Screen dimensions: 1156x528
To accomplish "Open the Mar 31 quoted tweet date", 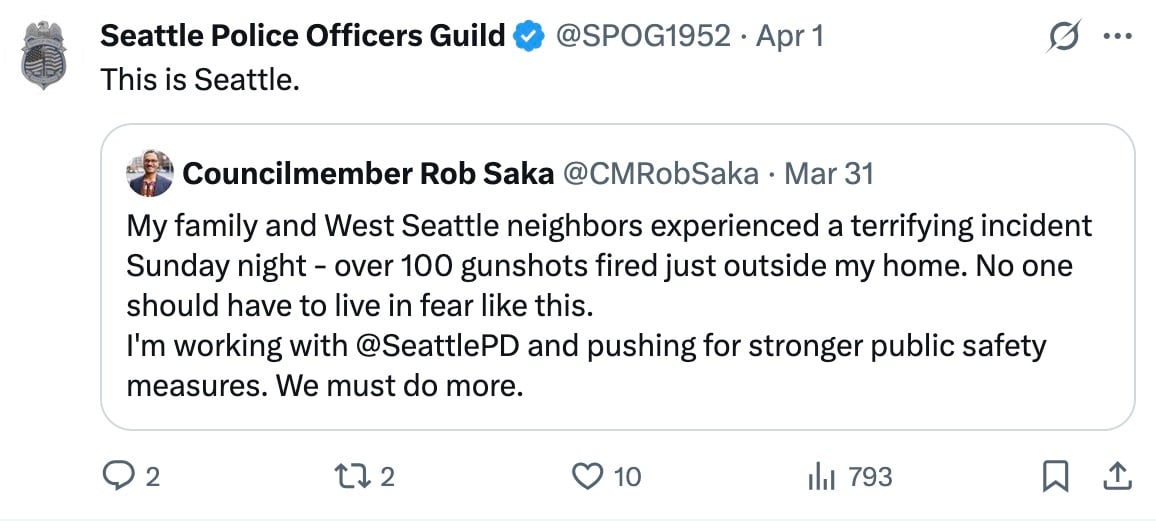I will coord(829,173).
